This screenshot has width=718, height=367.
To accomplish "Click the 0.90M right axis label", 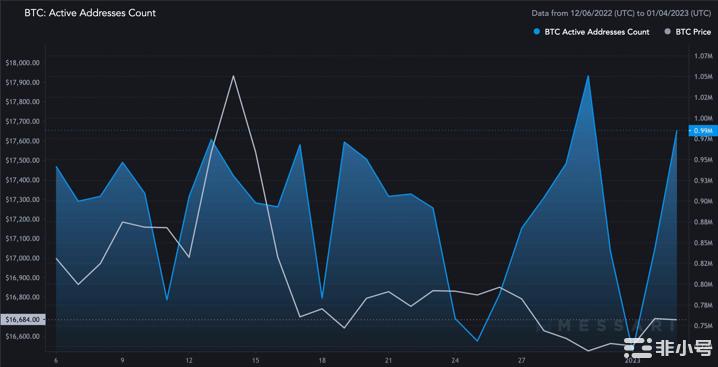I will click(702, 201).
